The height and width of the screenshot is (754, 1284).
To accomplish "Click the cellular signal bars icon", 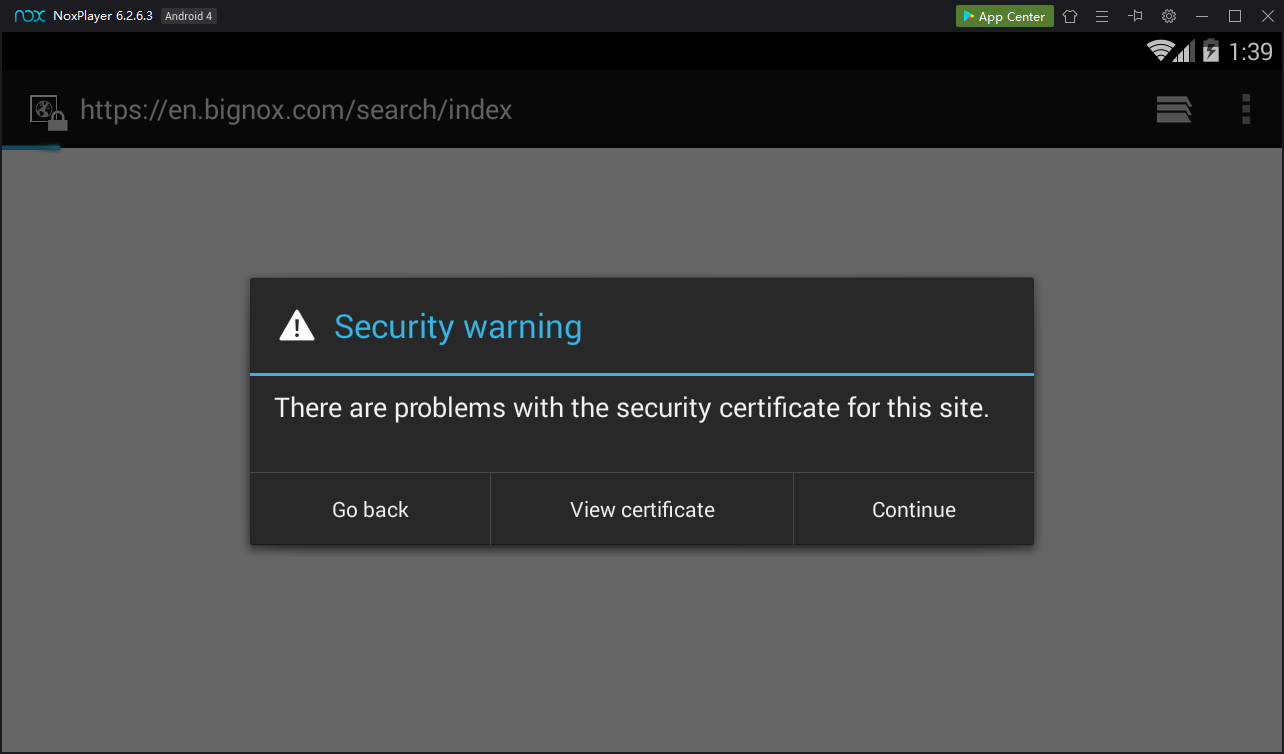I will pyautogui.click(x=1185, y=51).
